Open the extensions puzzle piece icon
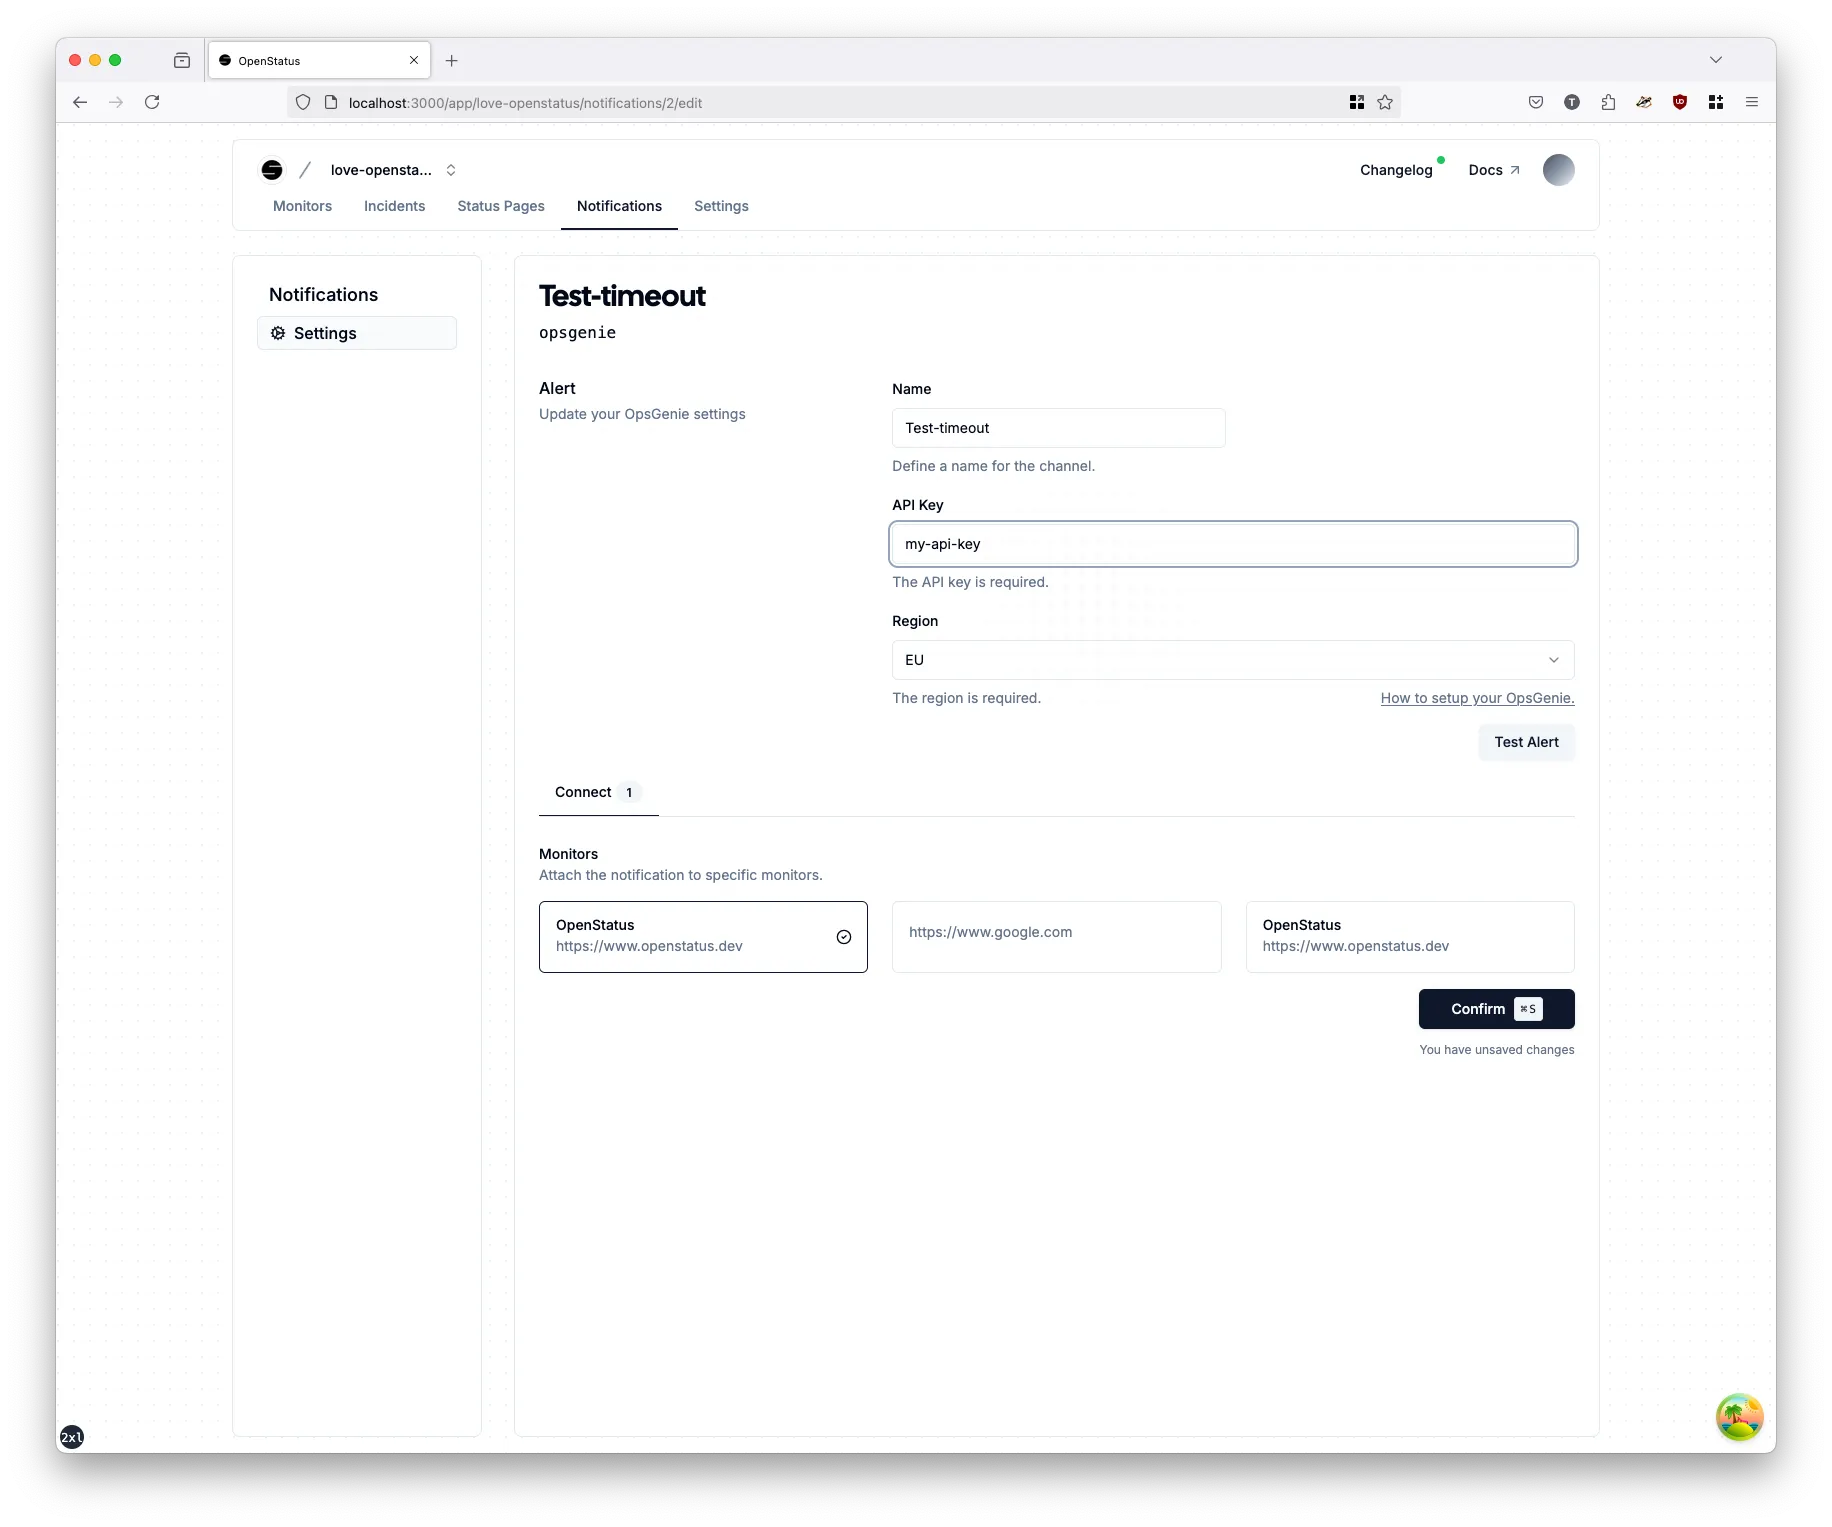This screenshot has height=1527, width=1832. (x=1608, y=102)
